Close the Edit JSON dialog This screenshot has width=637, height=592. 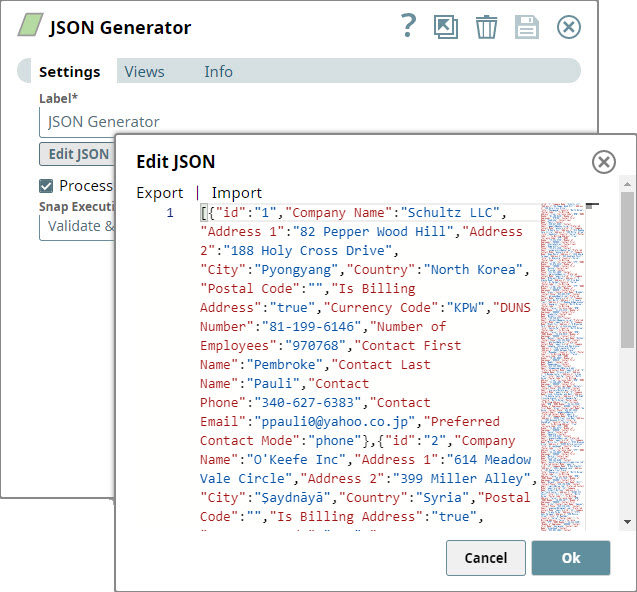[603, 162]
